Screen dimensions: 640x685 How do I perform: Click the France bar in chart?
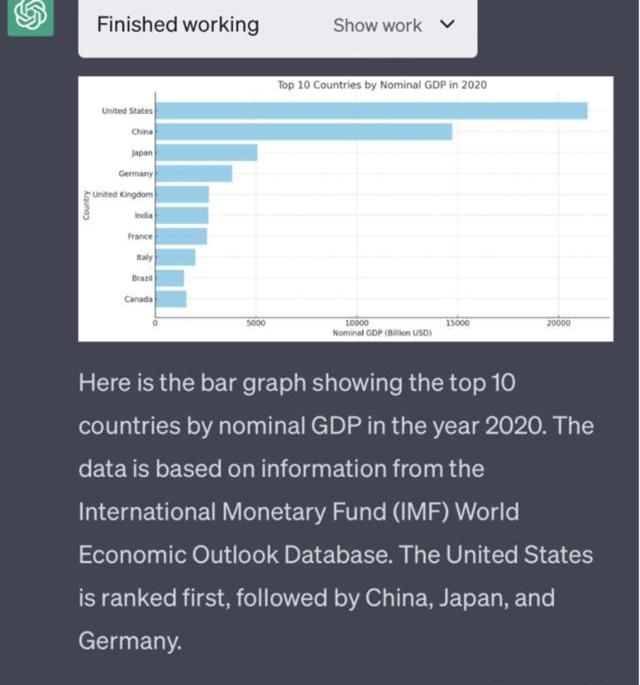pos(181,236)
